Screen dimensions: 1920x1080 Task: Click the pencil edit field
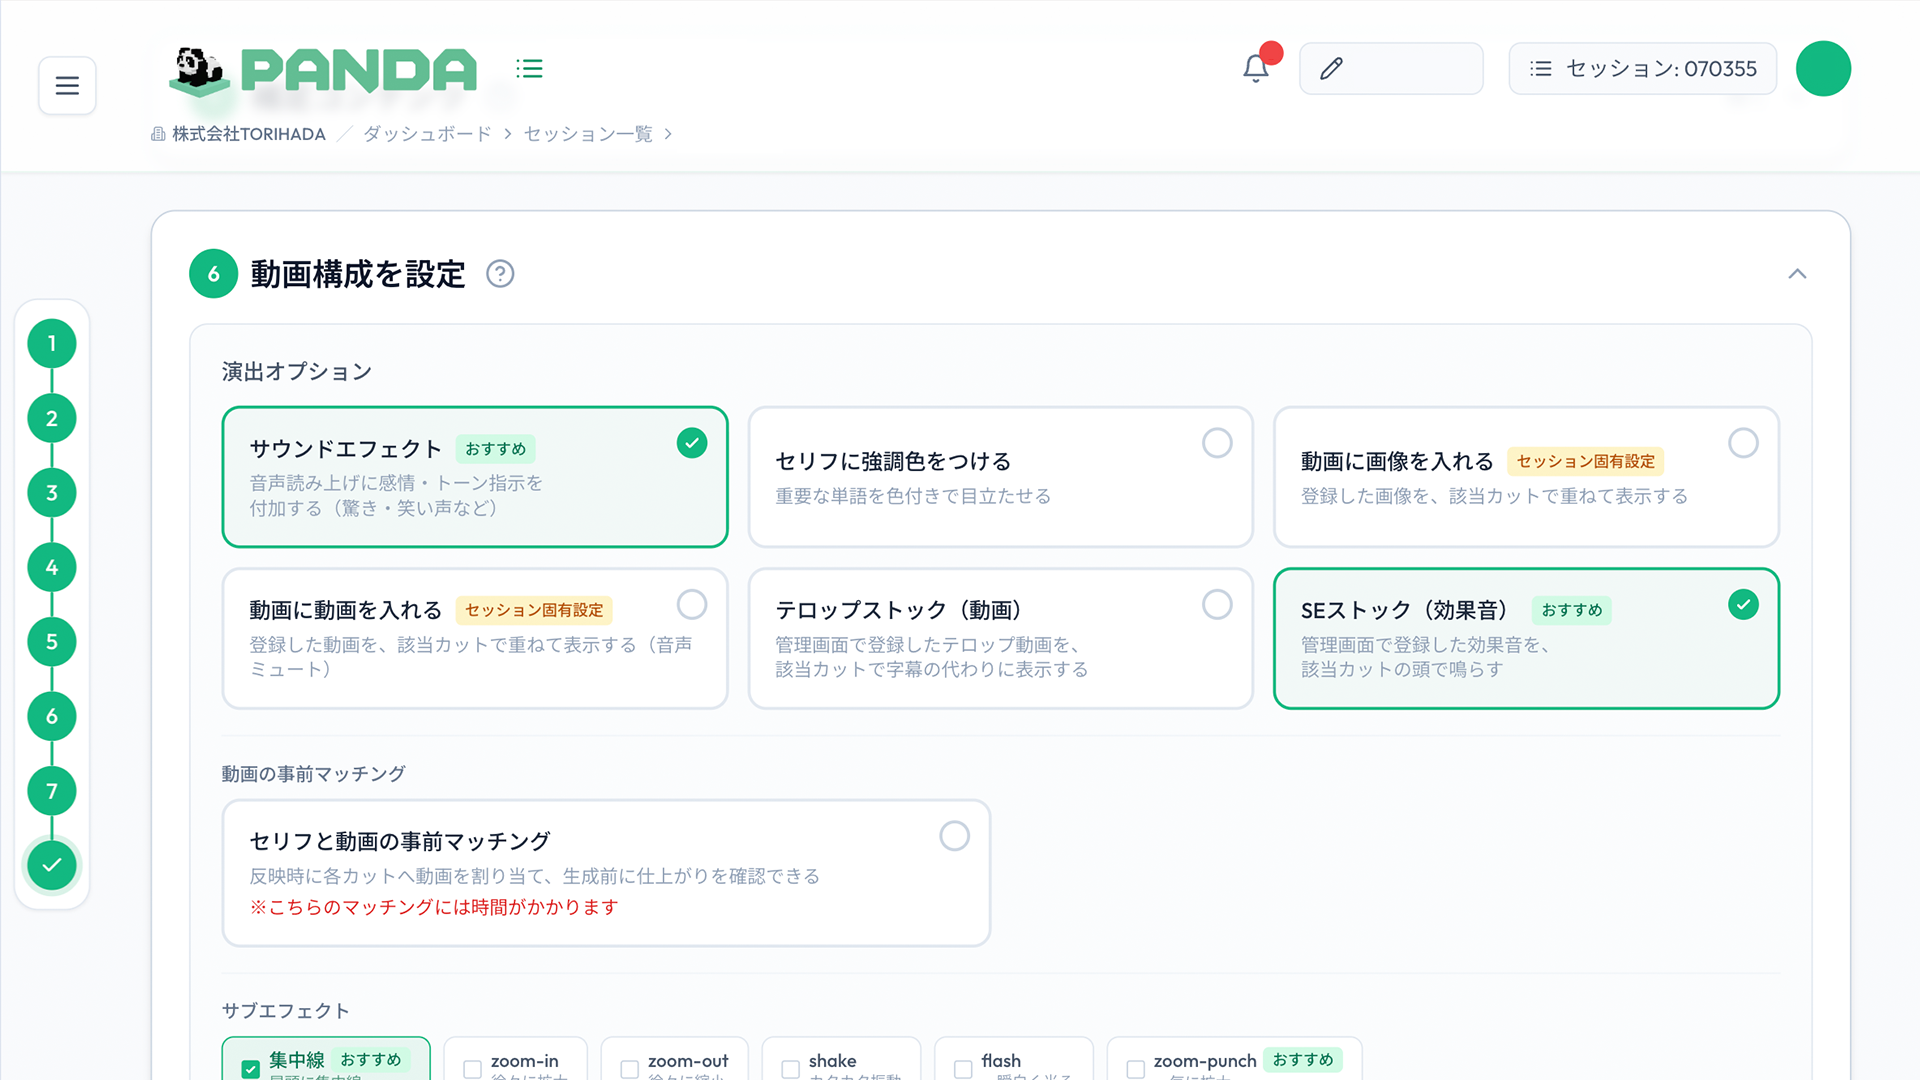(x=1391, y=68)
